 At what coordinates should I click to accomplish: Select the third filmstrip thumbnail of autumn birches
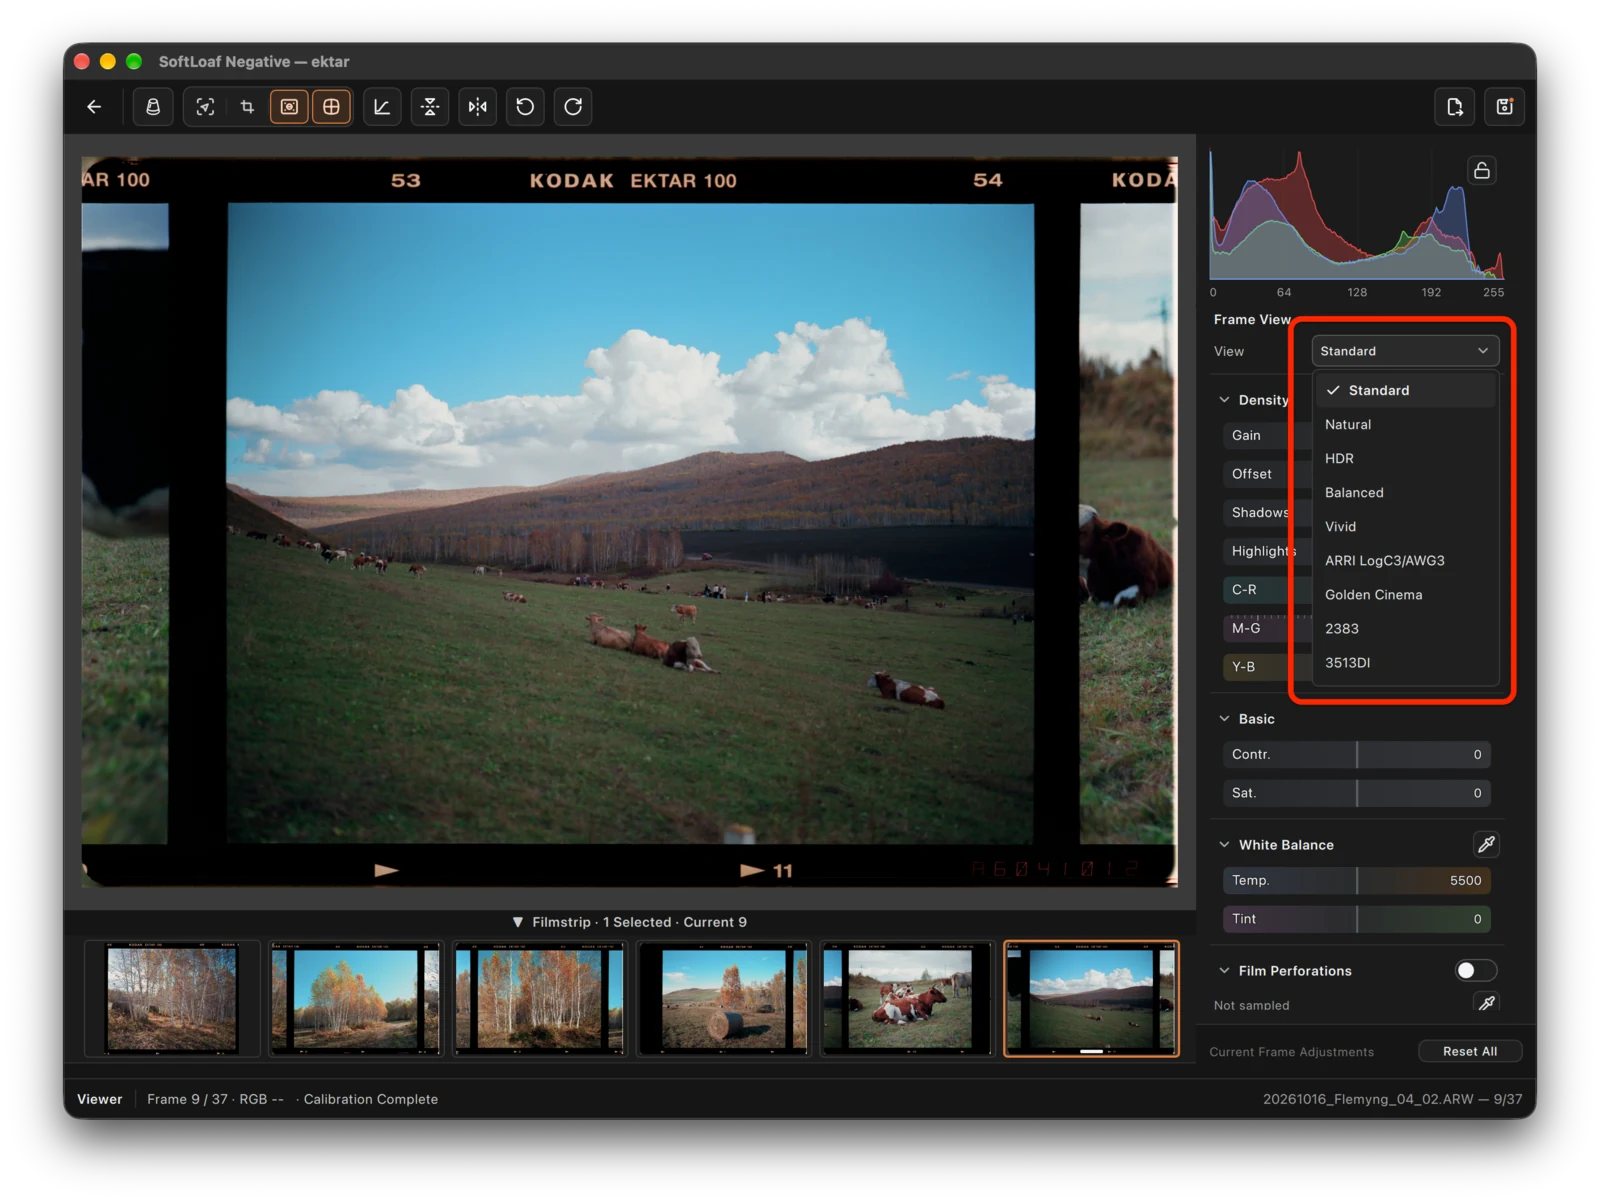[539, 999]
